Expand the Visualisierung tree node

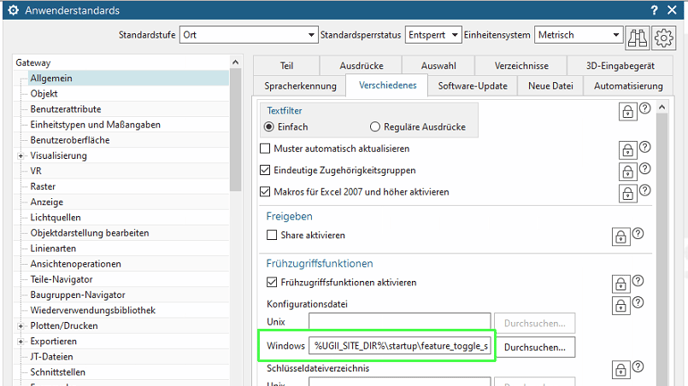pos(20,156)
